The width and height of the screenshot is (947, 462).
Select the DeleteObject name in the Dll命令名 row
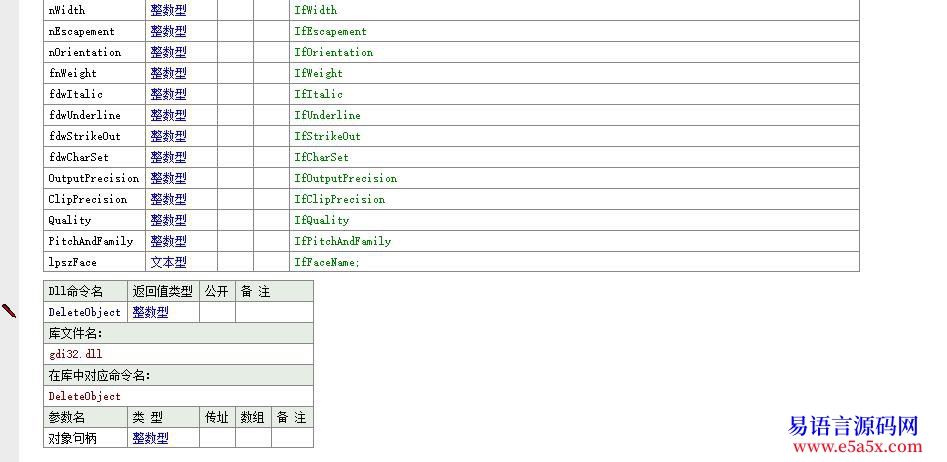click(x=84, y=312)
